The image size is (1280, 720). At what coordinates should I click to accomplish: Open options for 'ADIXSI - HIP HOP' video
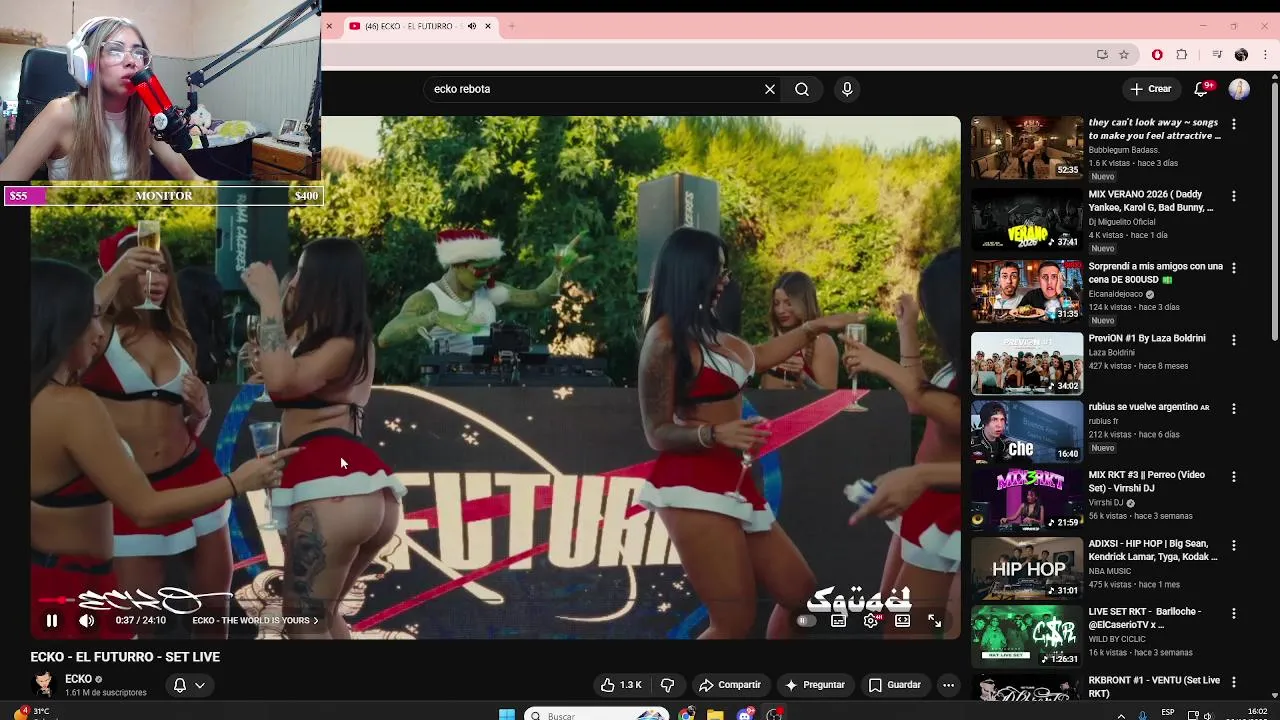(1234, 546)
